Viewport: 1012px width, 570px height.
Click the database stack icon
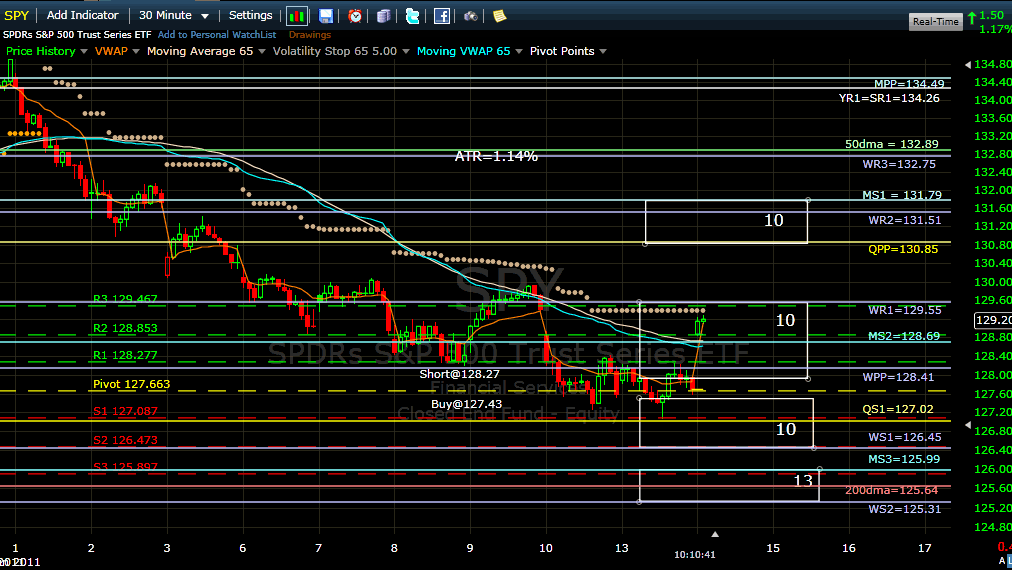coord(384,16)
